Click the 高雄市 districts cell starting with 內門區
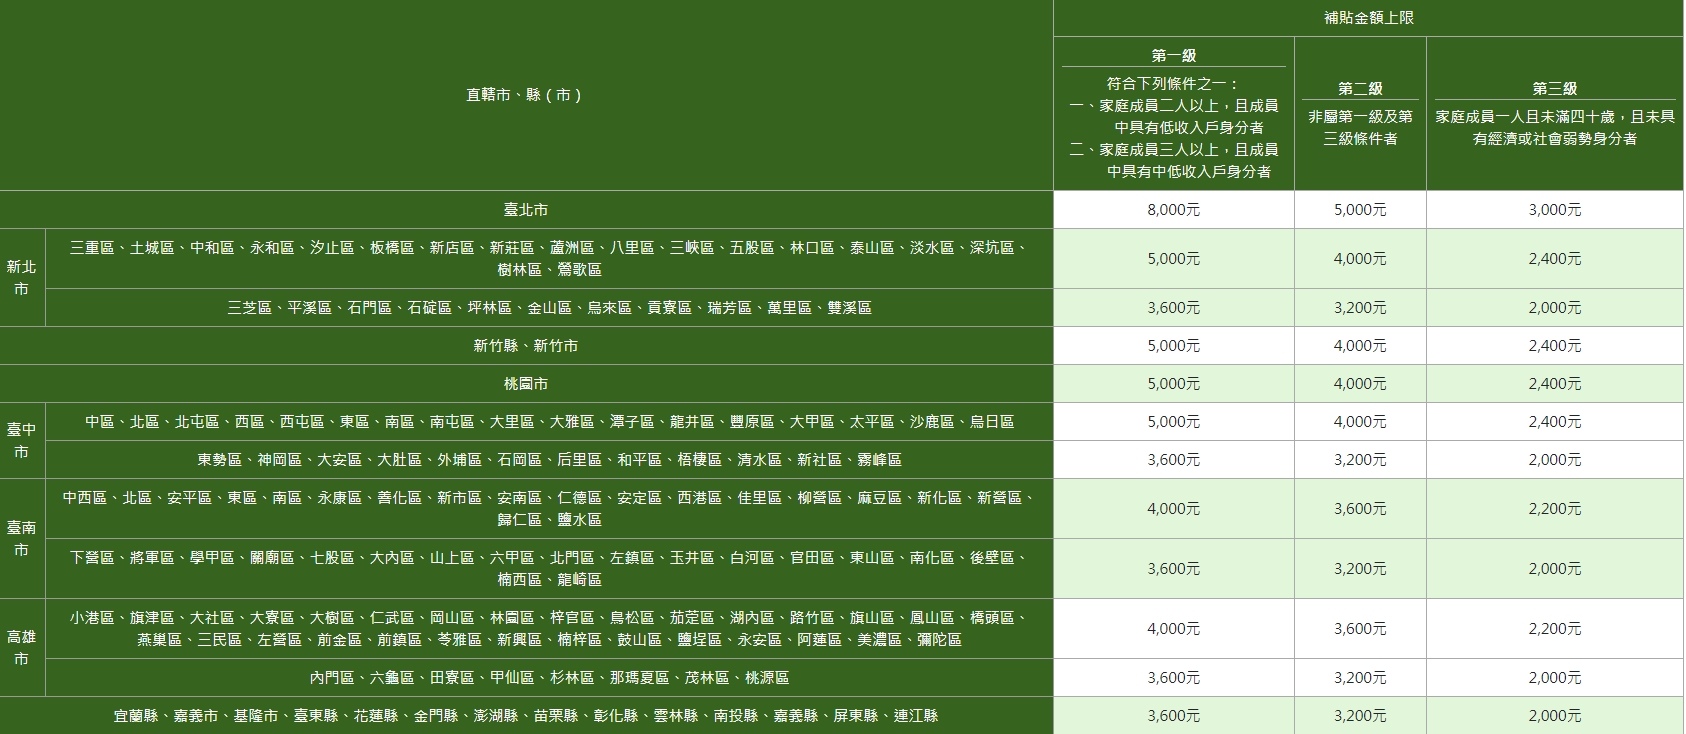The height and width of the screenshot is (734, 1686). pyautogui.click(x=549, y=678)
